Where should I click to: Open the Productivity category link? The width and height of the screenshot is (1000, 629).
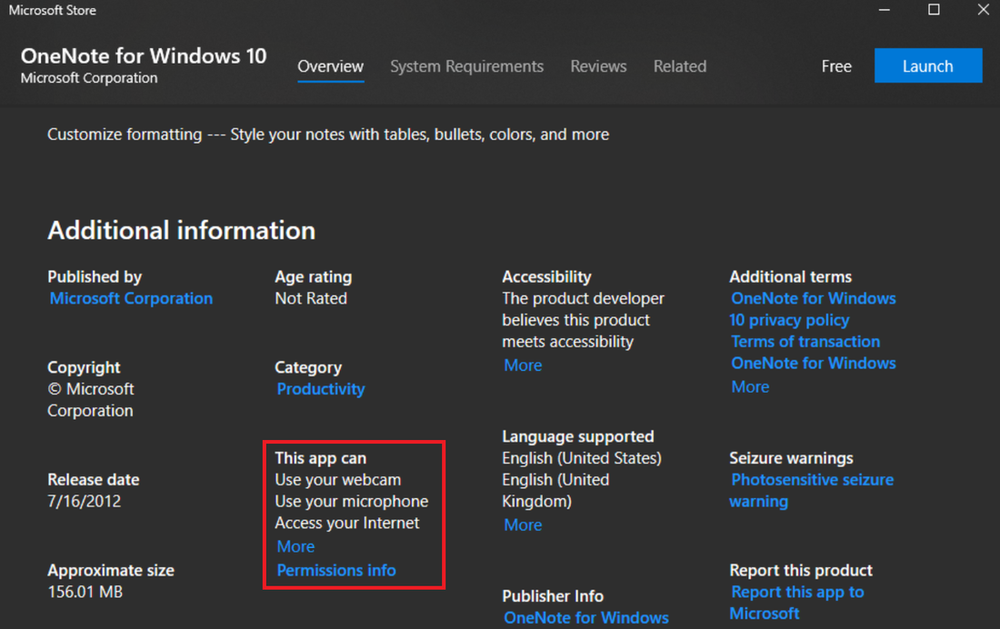(321, 389)
